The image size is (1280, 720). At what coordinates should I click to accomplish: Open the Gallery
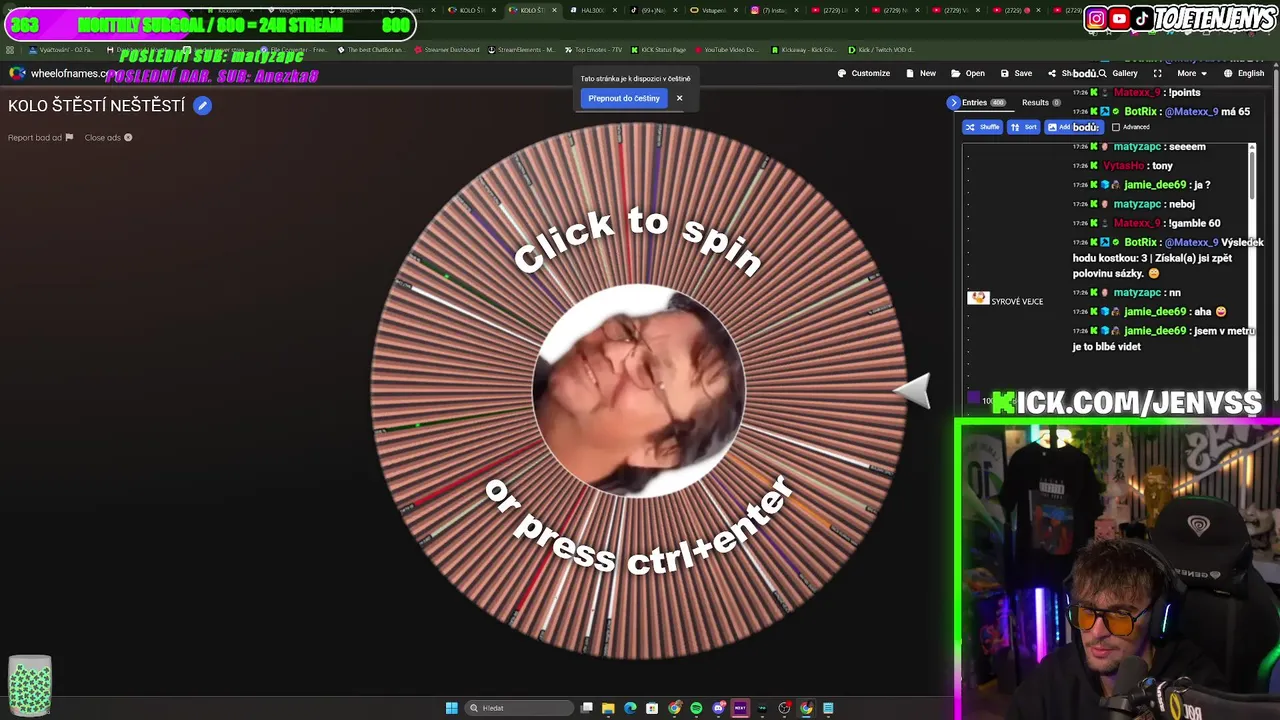click(x=1118, y=73)
